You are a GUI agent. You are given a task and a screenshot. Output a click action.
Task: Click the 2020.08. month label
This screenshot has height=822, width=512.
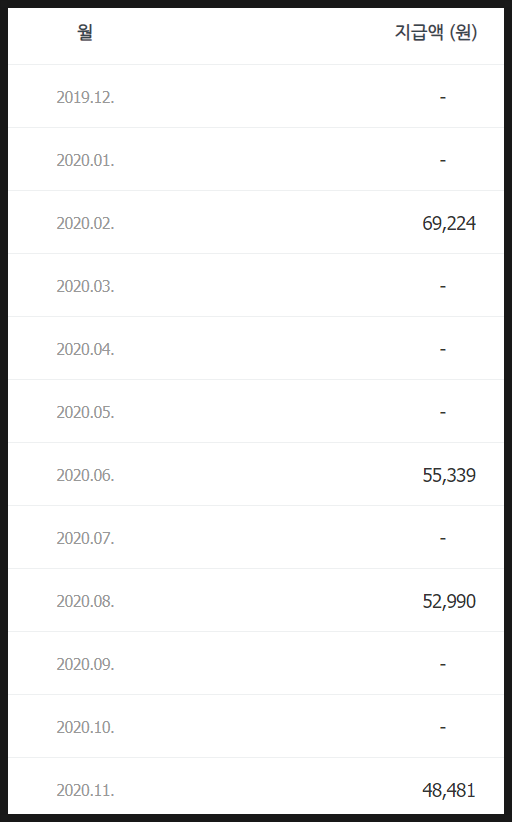[85, 601]
